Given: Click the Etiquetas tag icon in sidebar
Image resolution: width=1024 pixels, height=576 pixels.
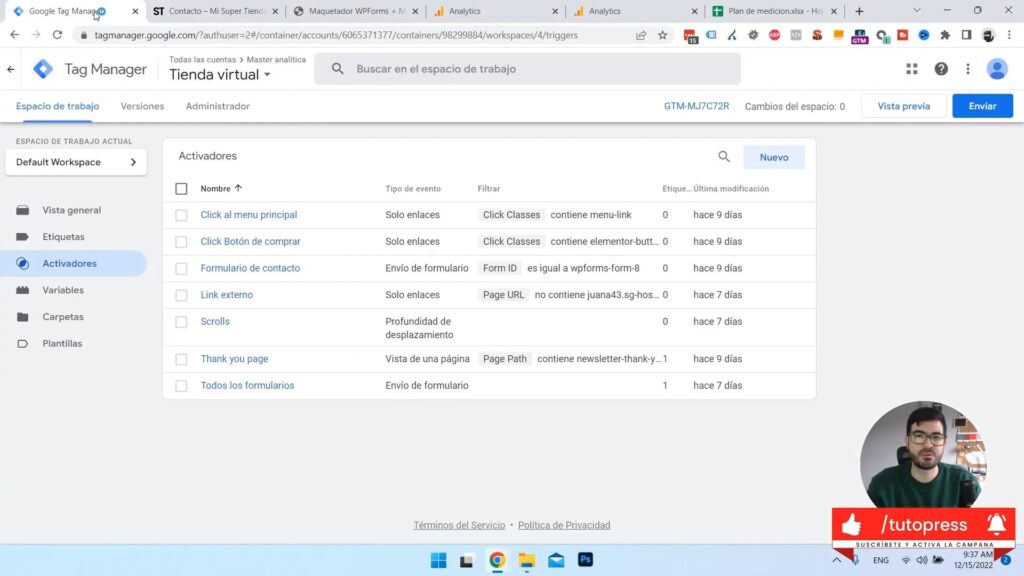Looking at the screenshot, I should [x=23, y=237].
